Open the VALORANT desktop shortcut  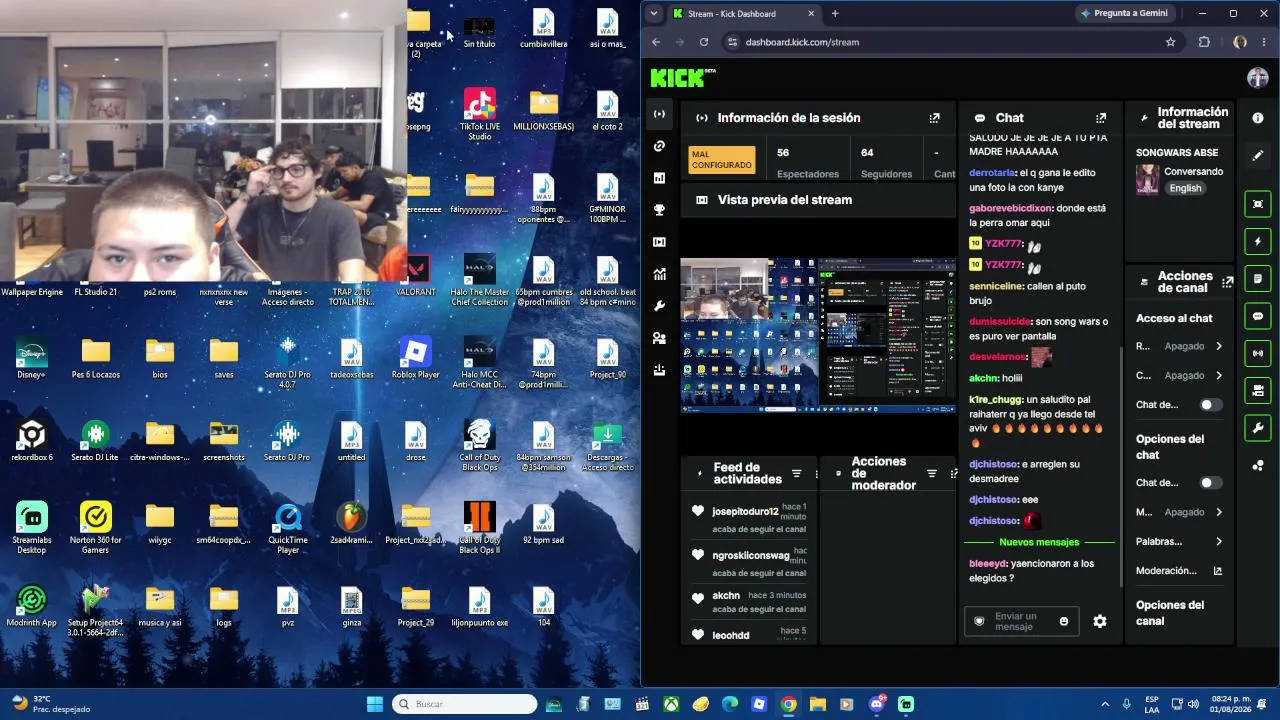(416, 275)
